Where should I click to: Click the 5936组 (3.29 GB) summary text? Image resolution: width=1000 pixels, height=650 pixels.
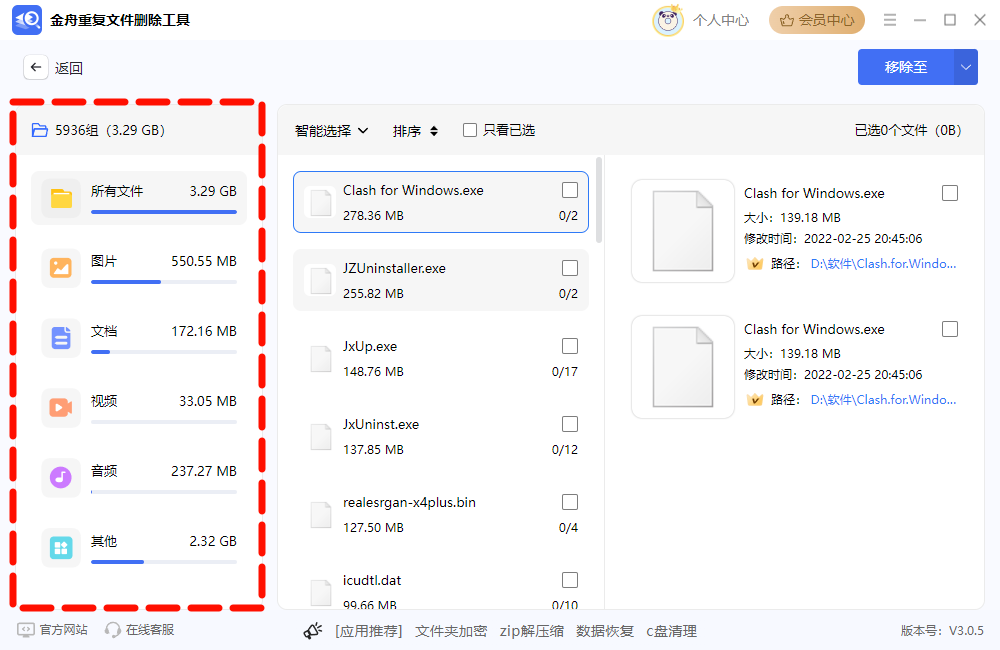110,130
